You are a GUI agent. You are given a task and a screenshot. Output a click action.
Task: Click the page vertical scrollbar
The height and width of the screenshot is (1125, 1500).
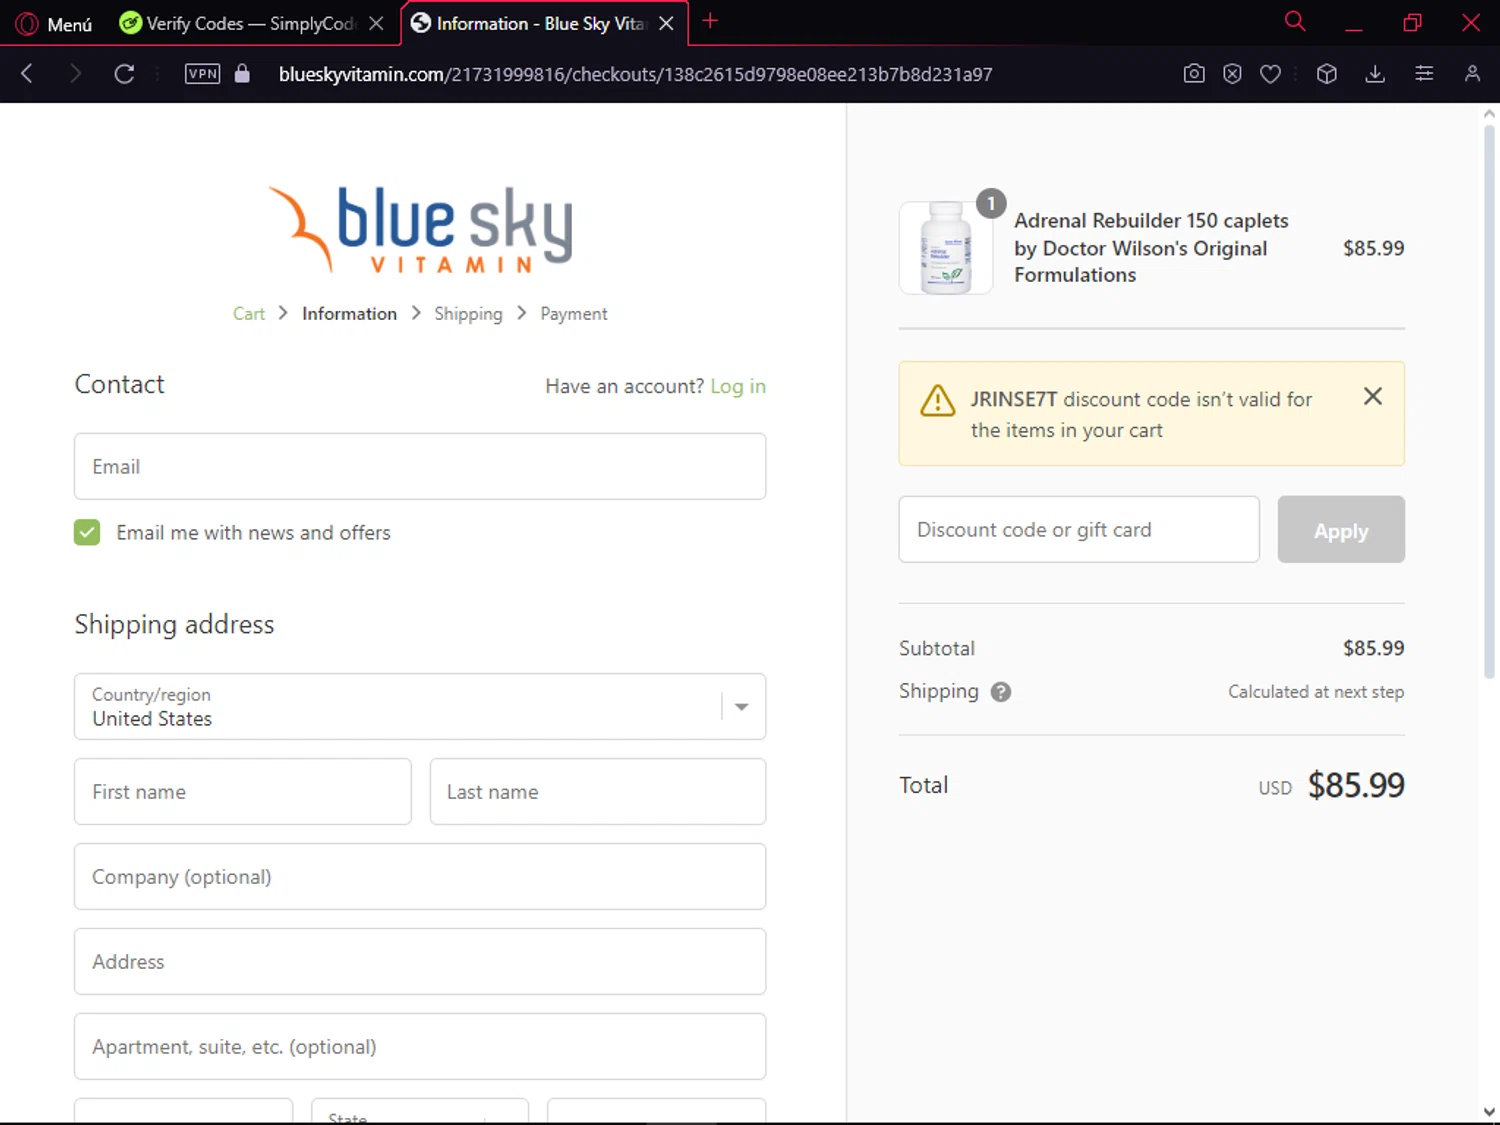[x=1489, y=400]
